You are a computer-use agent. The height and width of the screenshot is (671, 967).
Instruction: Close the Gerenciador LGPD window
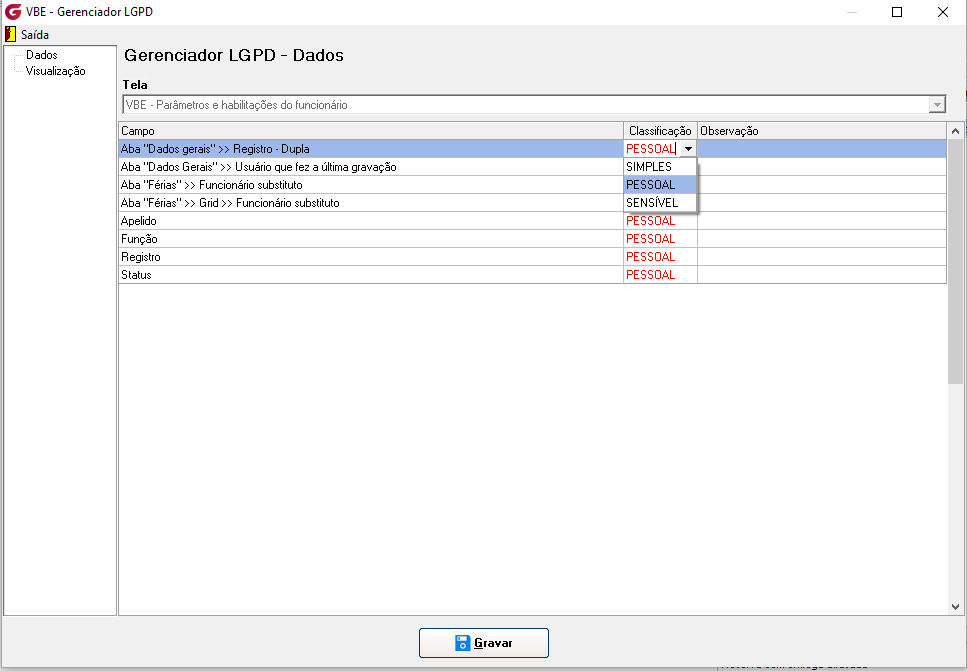point(943,12)
